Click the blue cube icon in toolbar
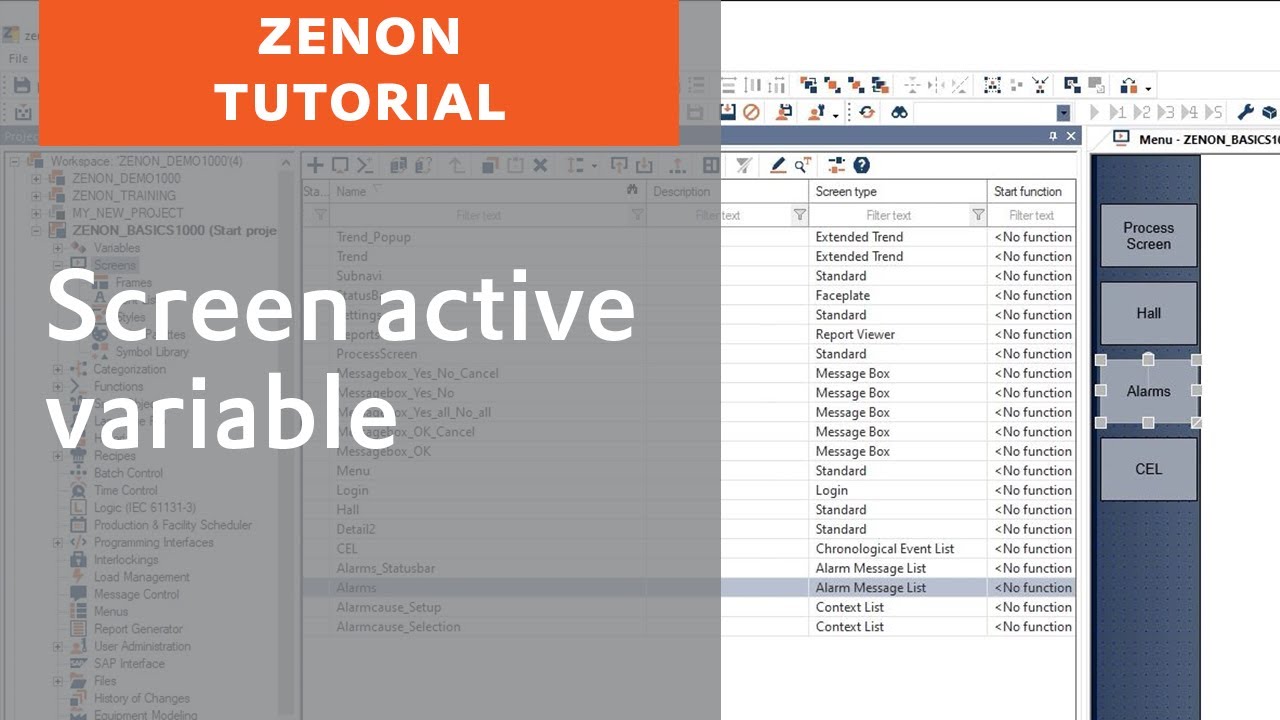This screenshot has width=1280, height=720. click(x=1269, y=112)
